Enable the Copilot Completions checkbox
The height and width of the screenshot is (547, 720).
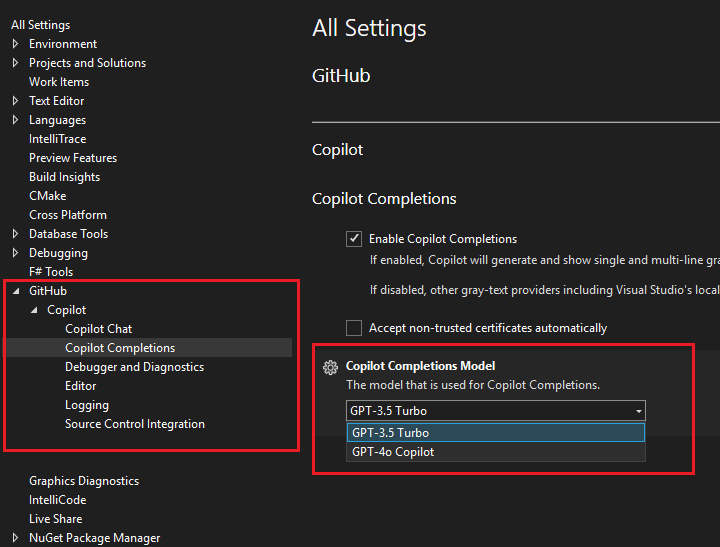353,239
